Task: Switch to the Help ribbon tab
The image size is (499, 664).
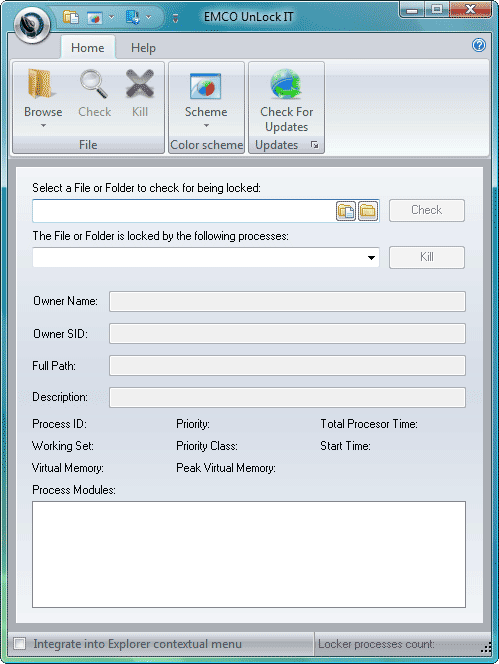Action: click(x=143, y=48)
